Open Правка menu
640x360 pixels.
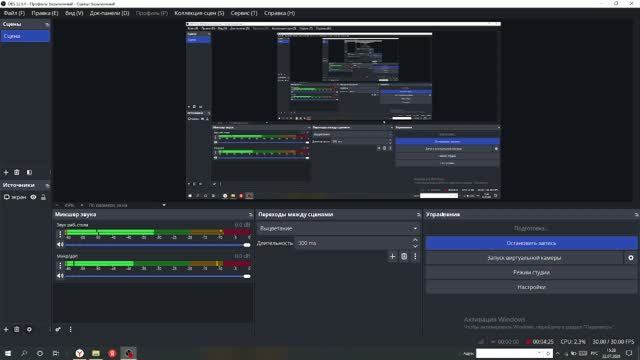click(x=45, y=13)
